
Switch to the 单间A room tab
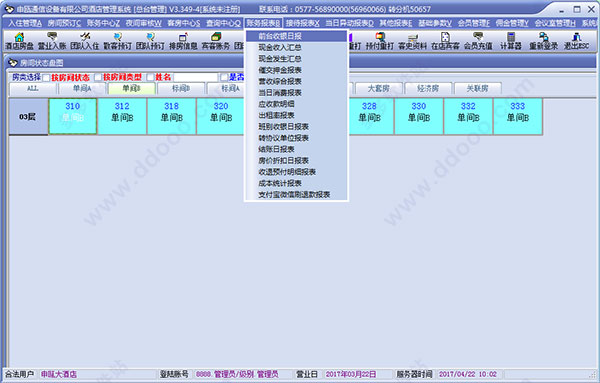[82, 88]
